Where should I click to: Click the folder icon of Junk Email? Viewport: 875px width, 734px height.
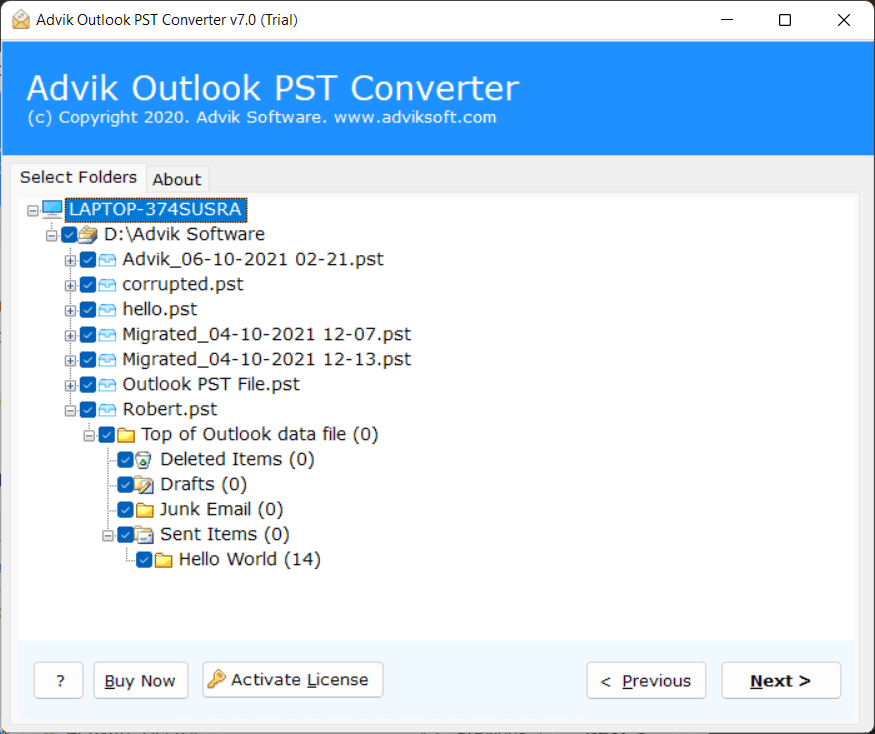145,510
